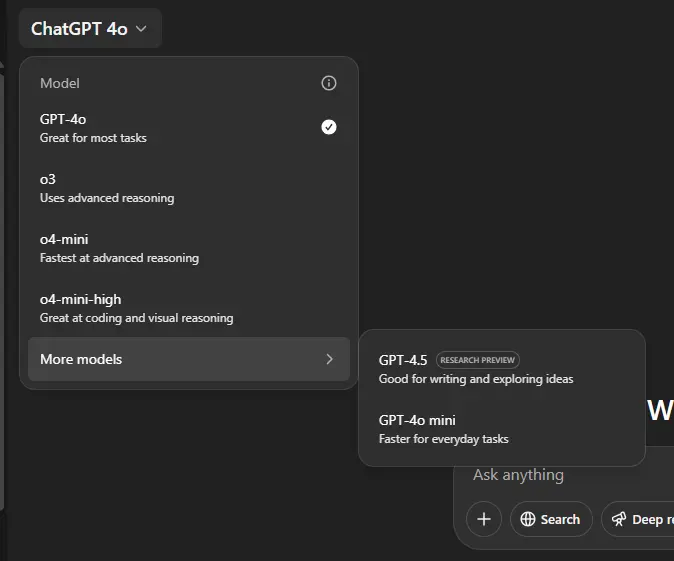Click 'Uses advanced reasoning' description
This screenshot has height=561, width=674.
(107, 198)
